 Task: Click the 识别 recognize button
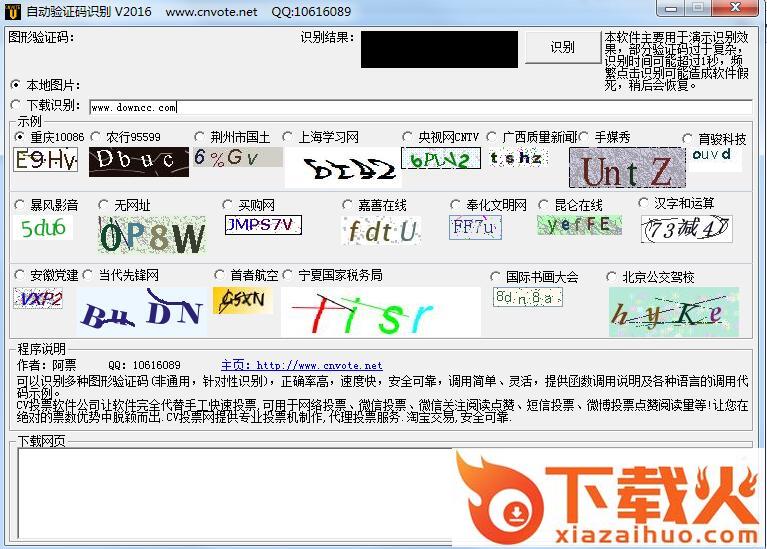click(563, 47)
